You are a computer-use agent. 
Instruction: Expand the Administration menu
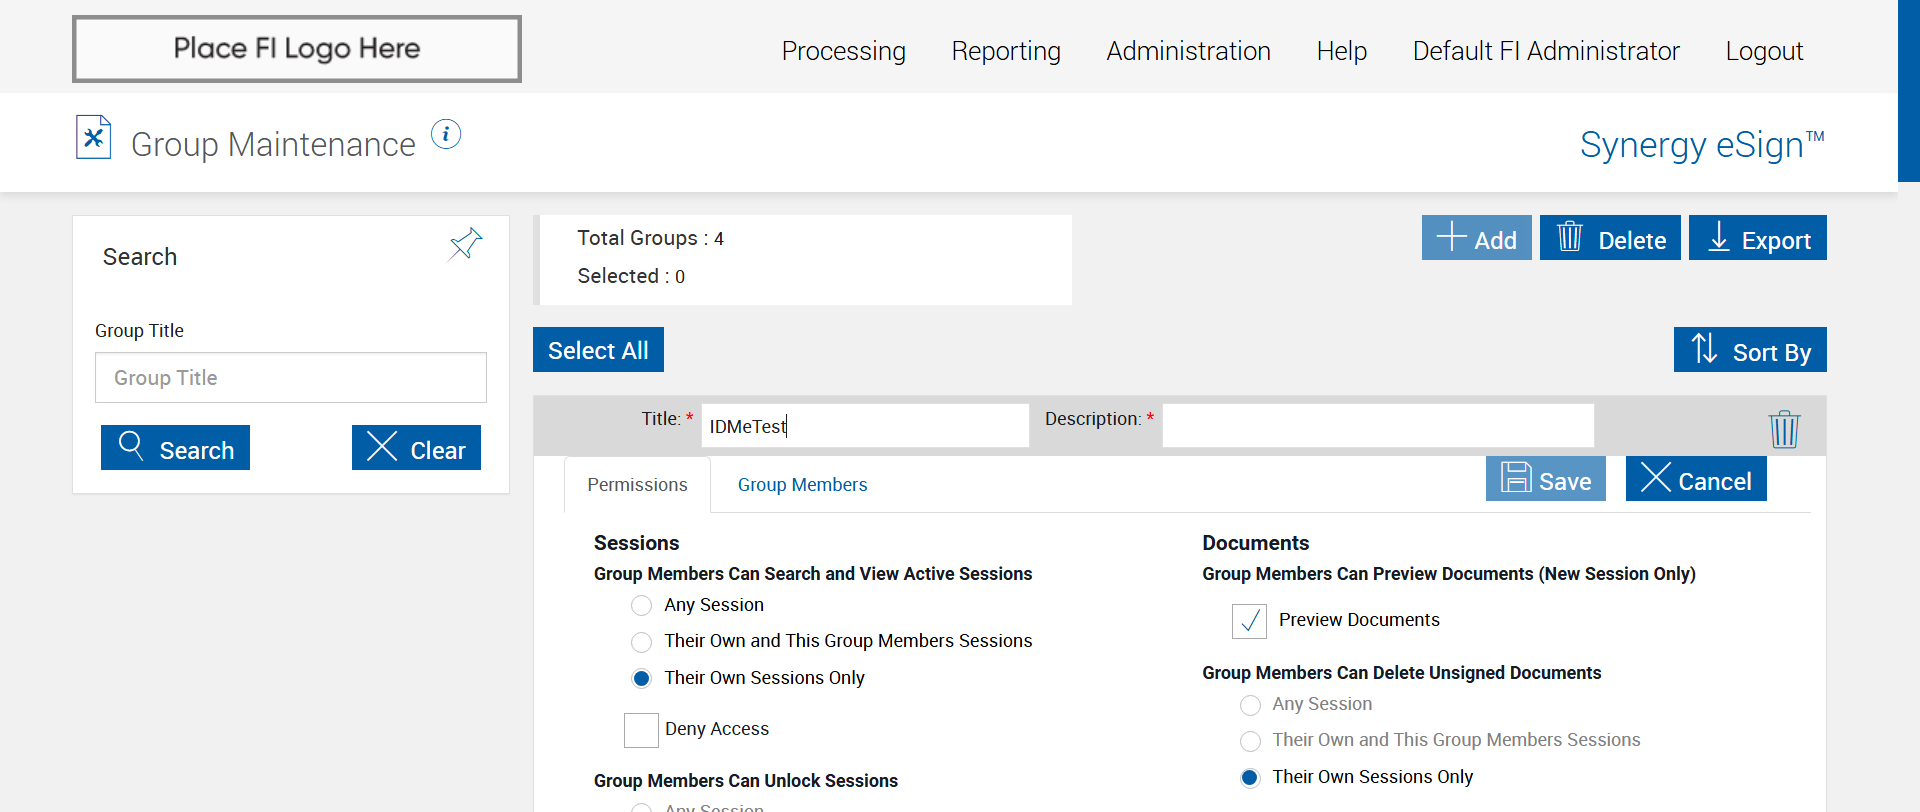click(x=1188, y=51)
